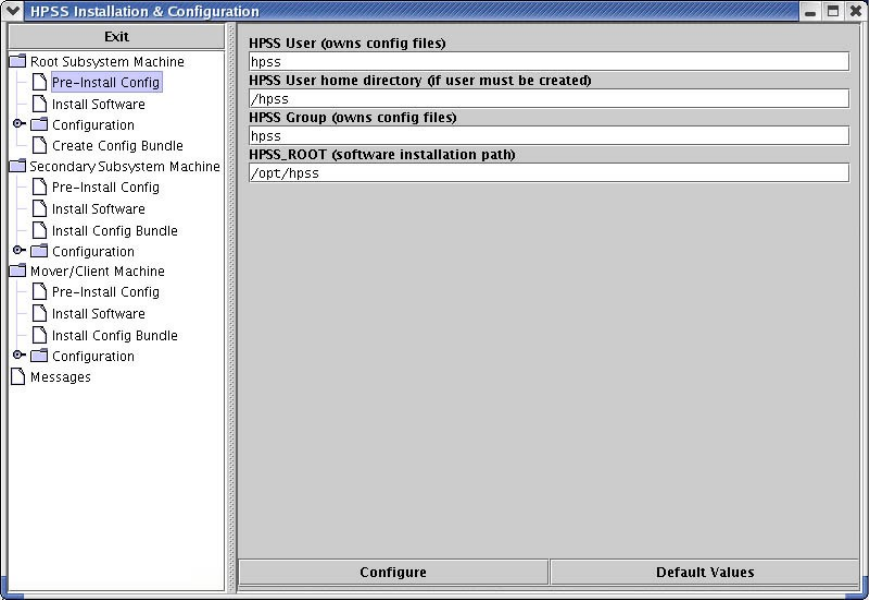
Task: Select Configuration label under Root Subsystem Machine
Action: (x=93, y=125)
